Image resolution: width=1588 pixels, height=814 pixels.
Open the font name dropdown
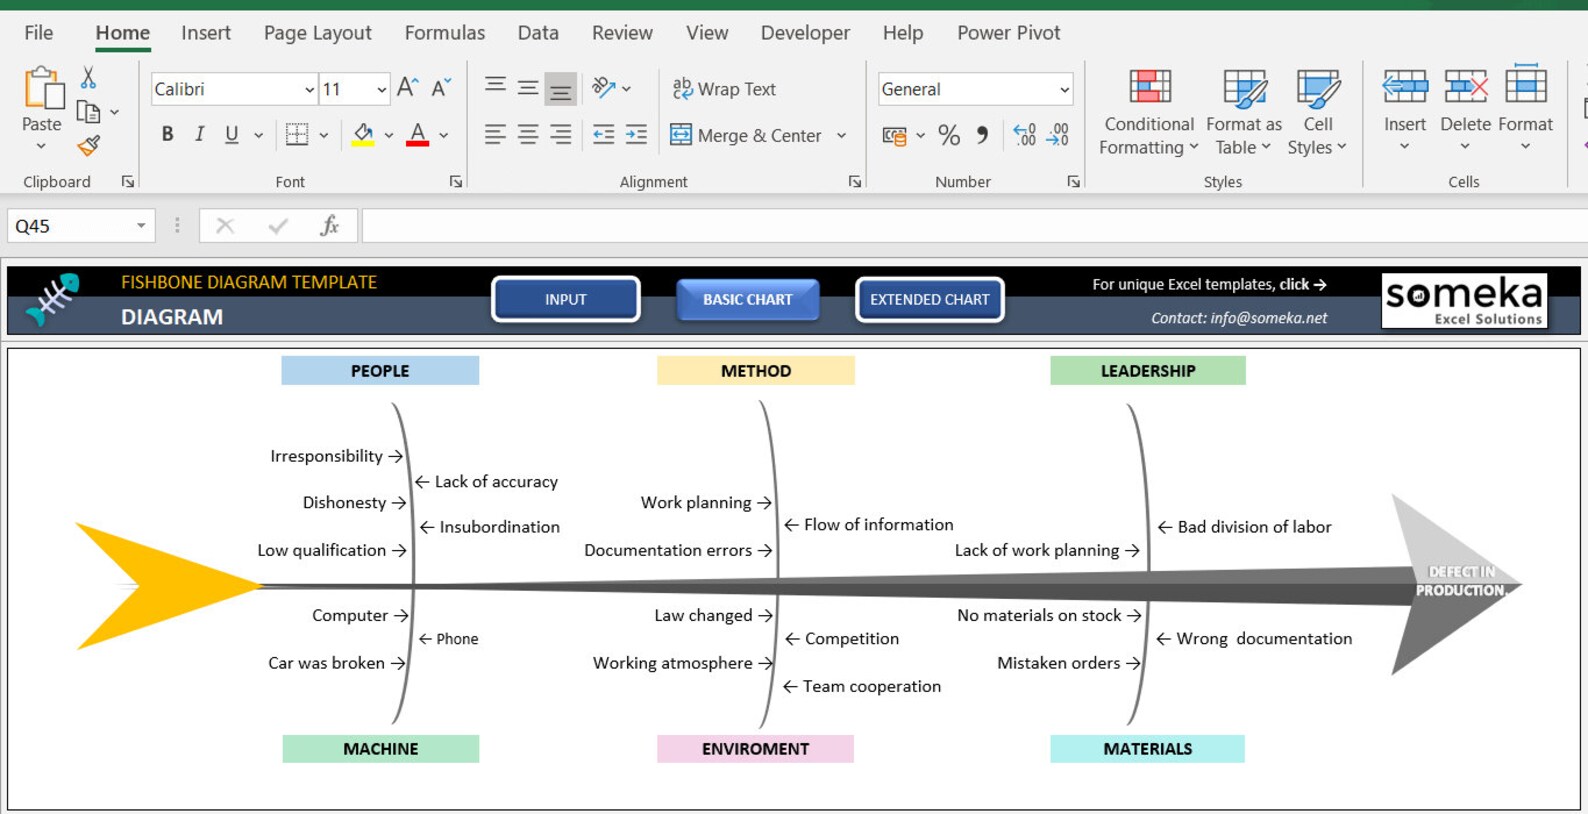tap(309, 89)
